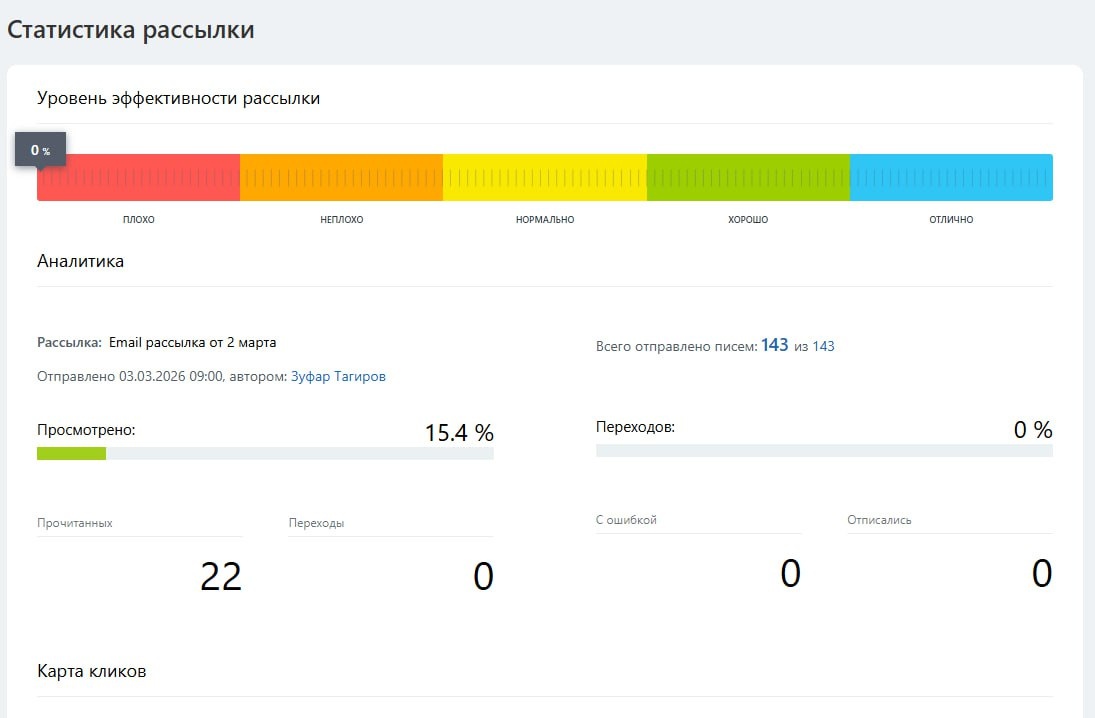
Task: Click the Переходов: label
Action: point(635,427)
